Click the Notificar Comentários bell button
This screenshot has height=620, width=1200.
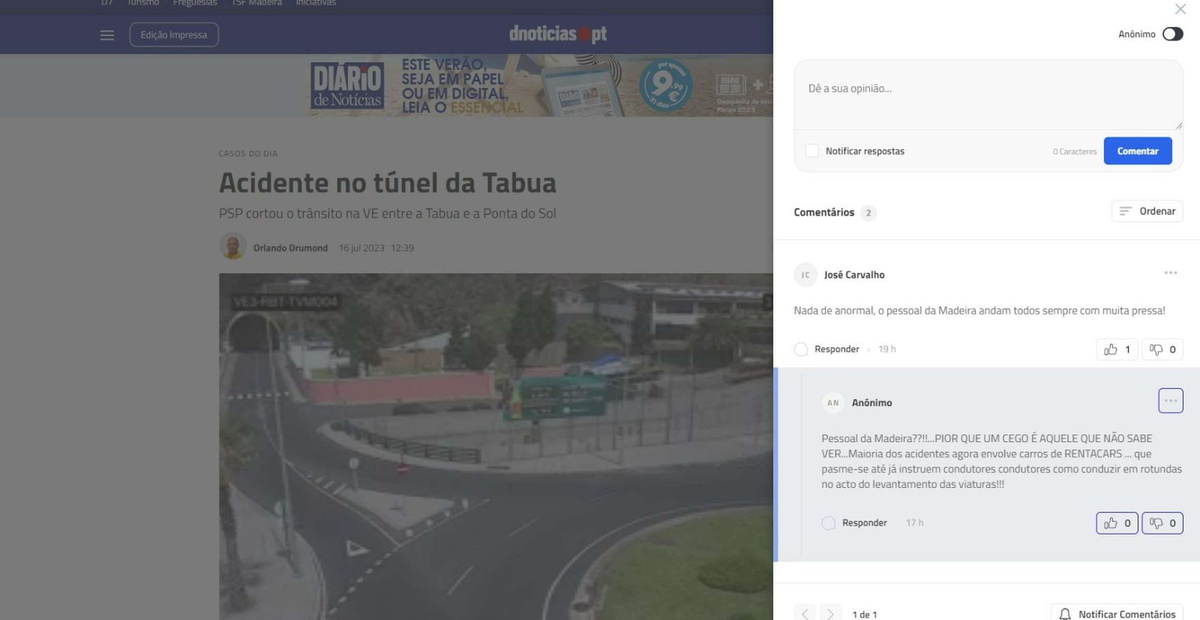click(1117, 613)
